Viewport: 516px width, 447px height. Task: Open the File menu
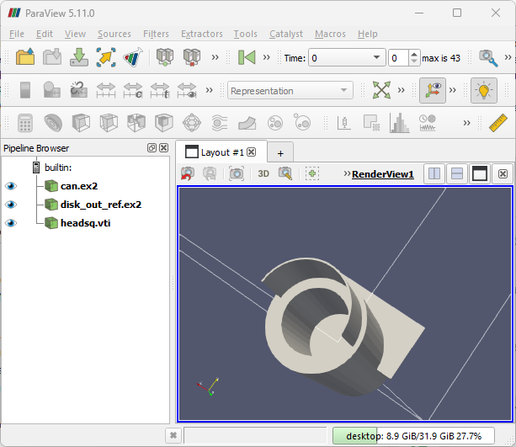17,34
